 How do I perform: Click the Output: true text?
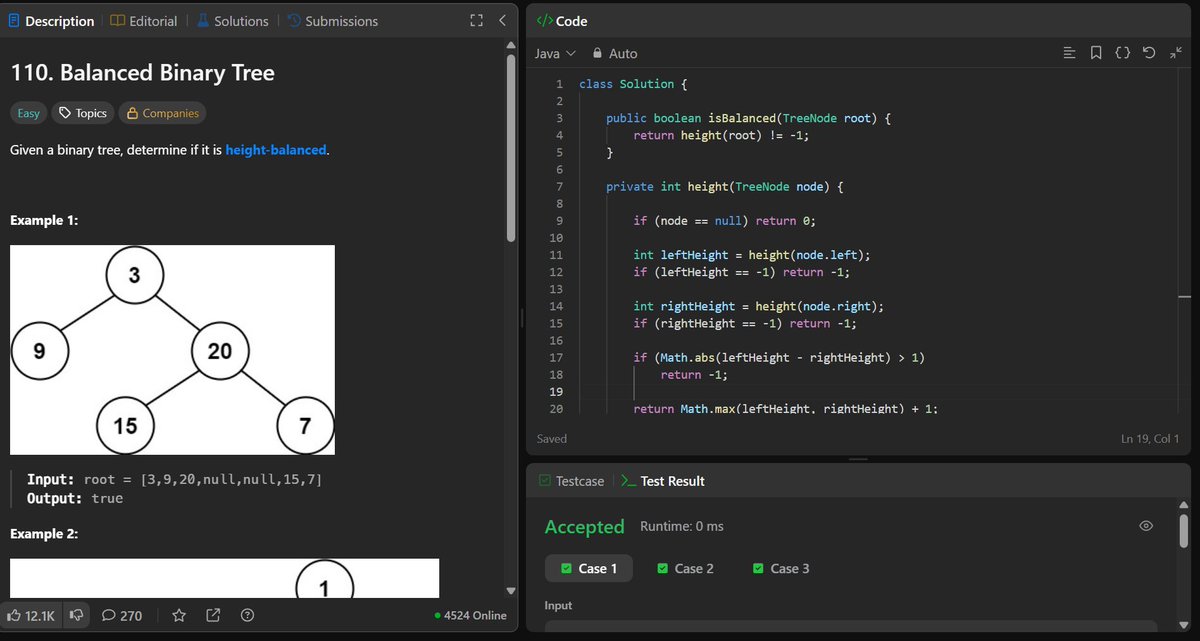pyautogui.click(x=75, y=498)
